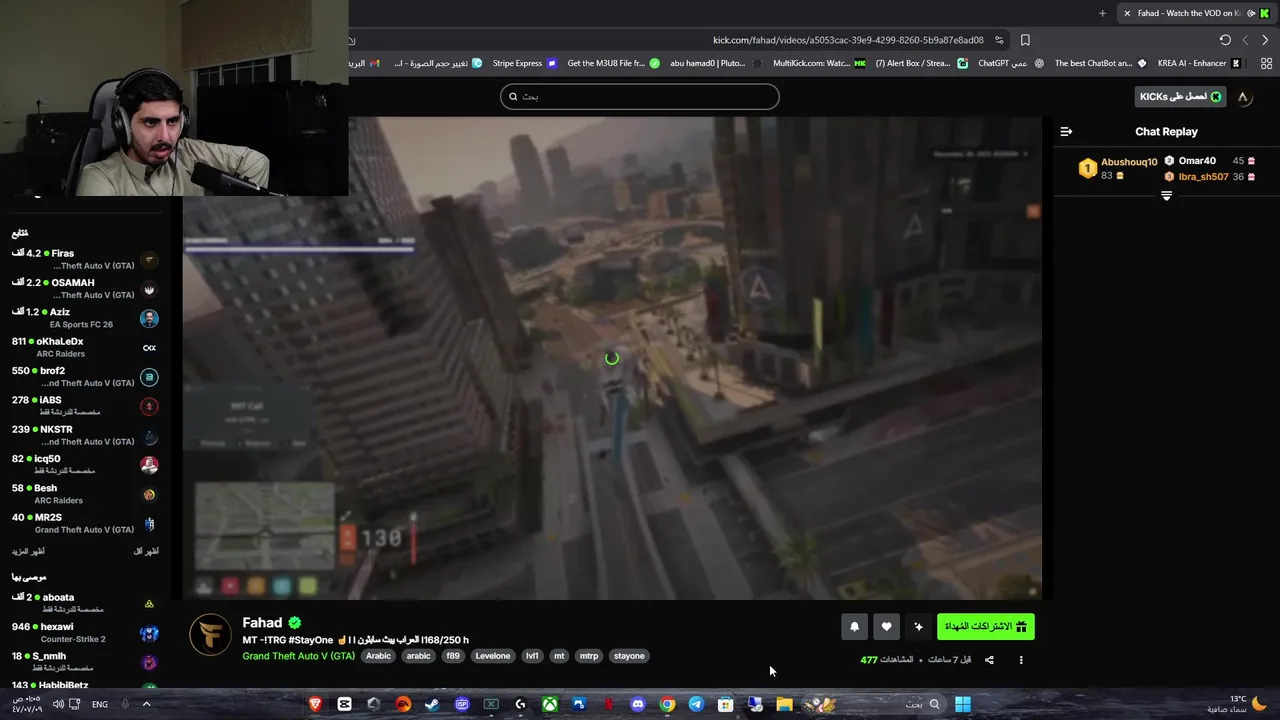The width and height of the screenshot is (1280, 720).
Task: Click the mtrp tag
Action: [589, 656]
